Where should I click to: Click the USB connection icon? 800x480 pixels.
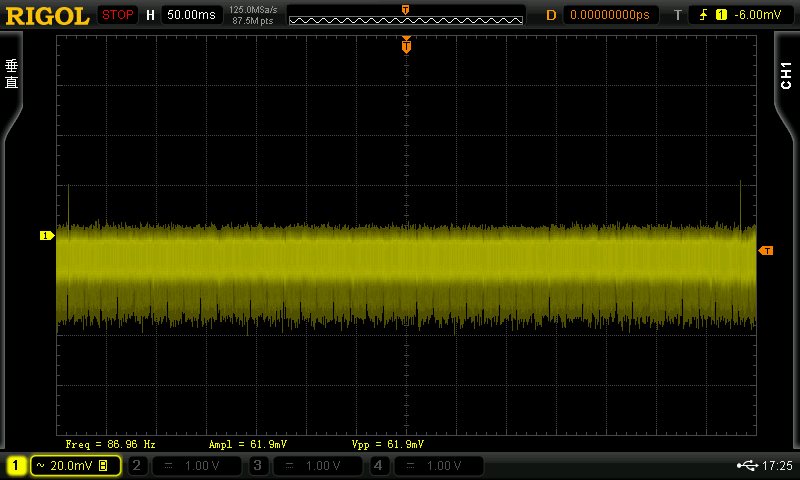tap(746, 466)
